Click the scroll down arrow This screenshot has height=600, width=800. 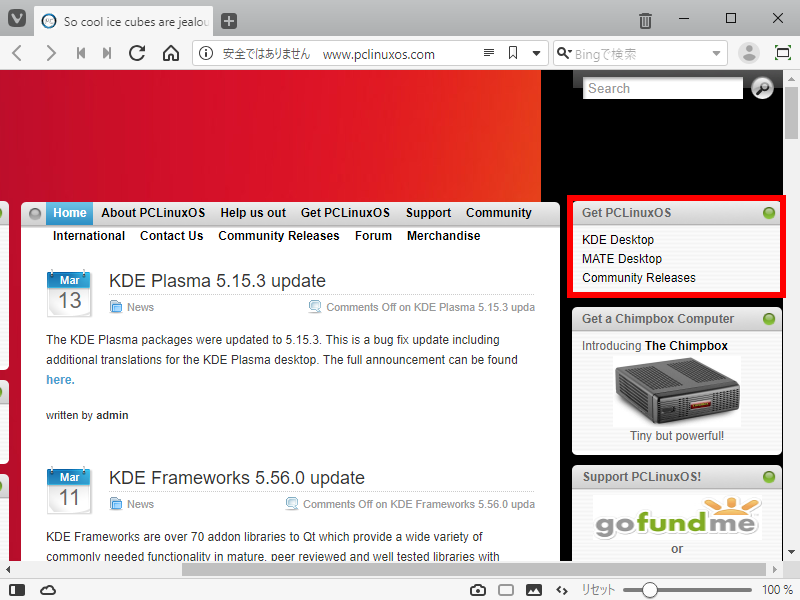tap(791, 552)
